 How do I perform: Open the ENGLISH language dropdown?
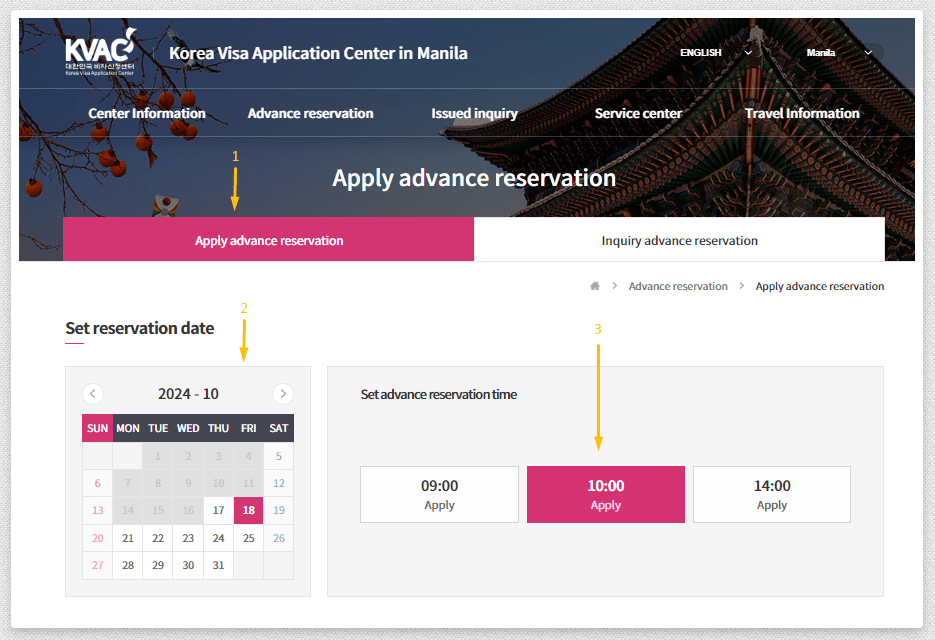pyautogui.click(x=715, y=53)
